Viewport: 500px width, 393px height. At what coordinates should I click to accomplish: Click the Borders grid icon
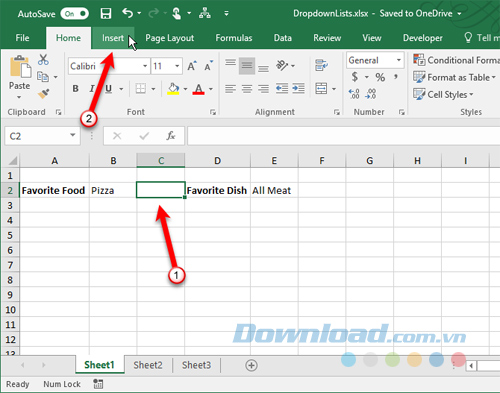click(x=141, y=89)
